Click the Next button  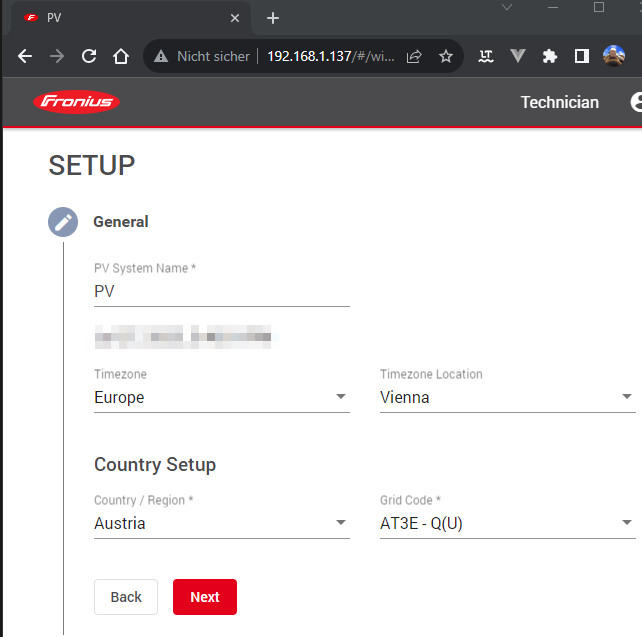tap(204, 597)
